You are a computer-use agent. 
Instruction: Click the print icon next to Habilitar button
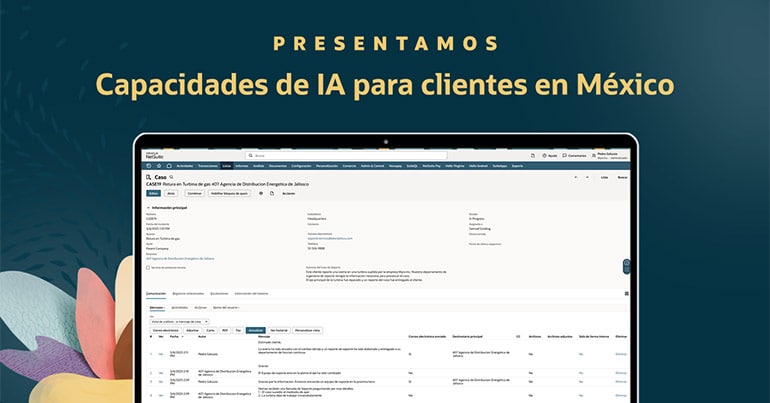click(261, 193)
